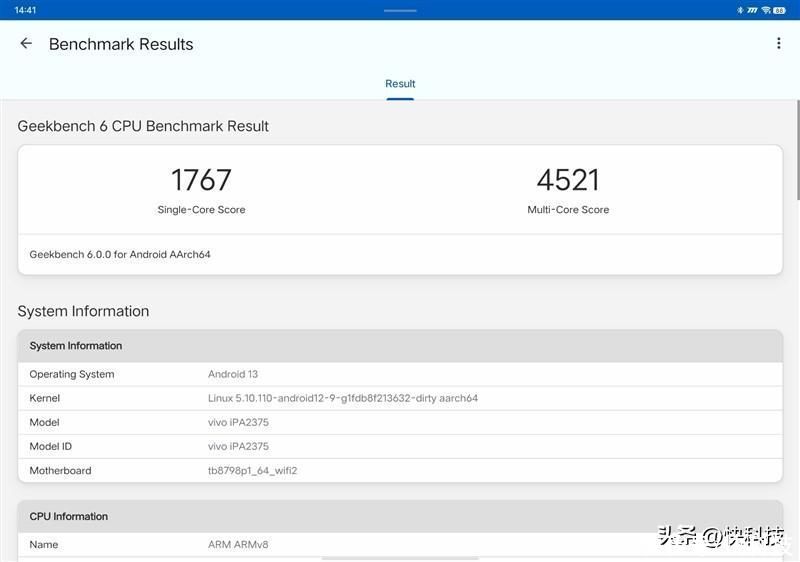Click the Name row label under CPU Information
This screenshot has width=800, height=562.
(x=44, y=545)
